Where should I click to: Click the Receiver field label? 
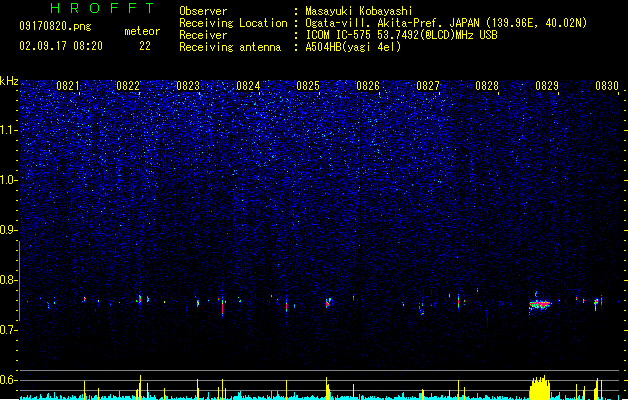point(203,35)
